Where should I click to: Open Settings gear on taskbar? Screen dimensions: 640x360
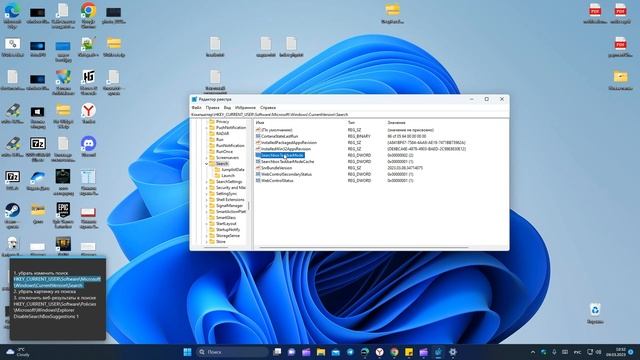pyautogui.click(x=453, y=352)
